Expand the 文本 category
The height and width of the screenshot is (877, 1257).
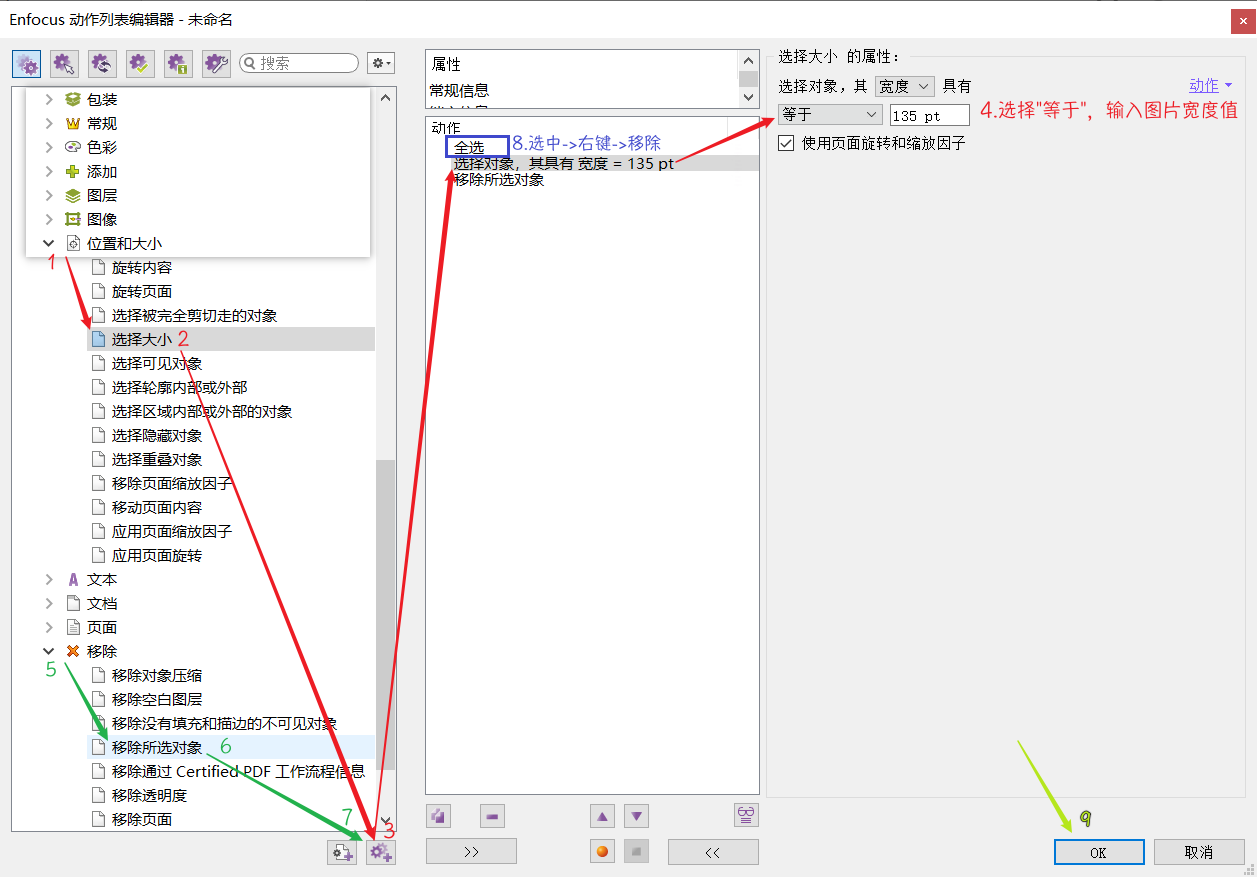pyautogui.click(x=49, y=579)
